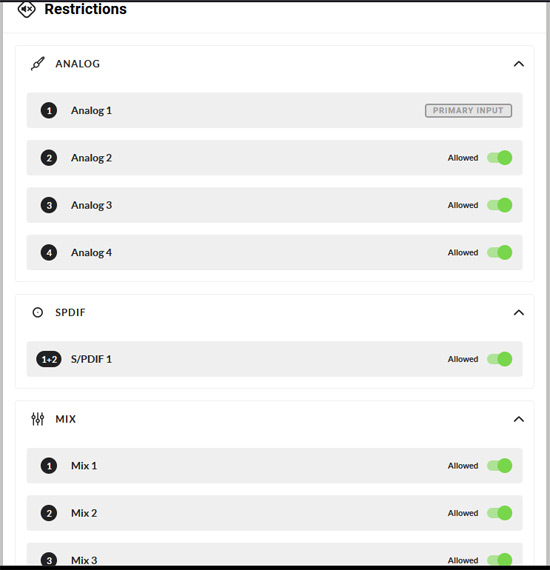Toggle the Allowed switch for S/PDIF 1
The width and height of the screenshot is (550, 570).
pos(499,359)
